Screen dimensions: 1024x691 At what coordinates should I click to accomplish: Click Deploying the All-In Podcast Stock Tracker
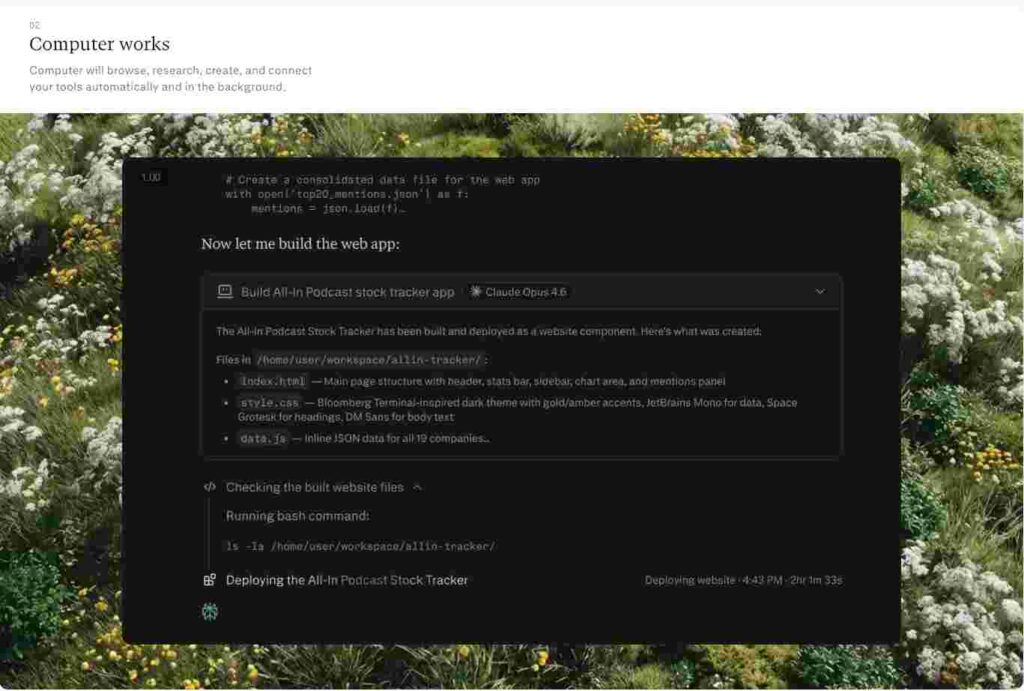[346, 580]
